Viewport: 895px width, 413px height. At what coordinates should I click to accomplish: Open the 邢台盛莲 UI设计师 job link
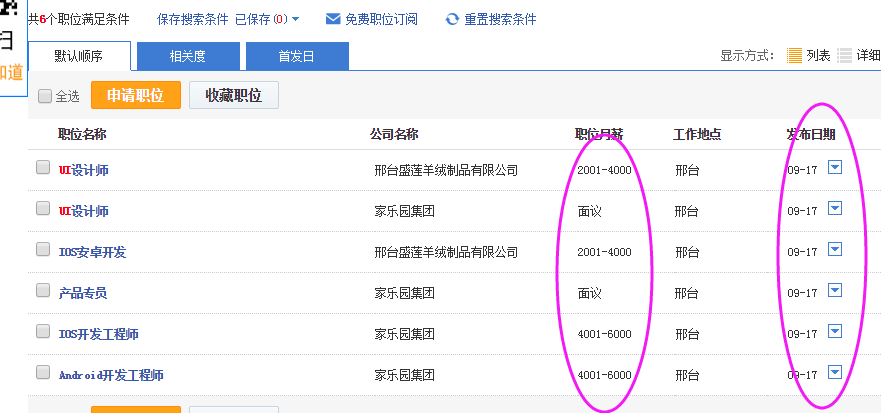[83, 170]
